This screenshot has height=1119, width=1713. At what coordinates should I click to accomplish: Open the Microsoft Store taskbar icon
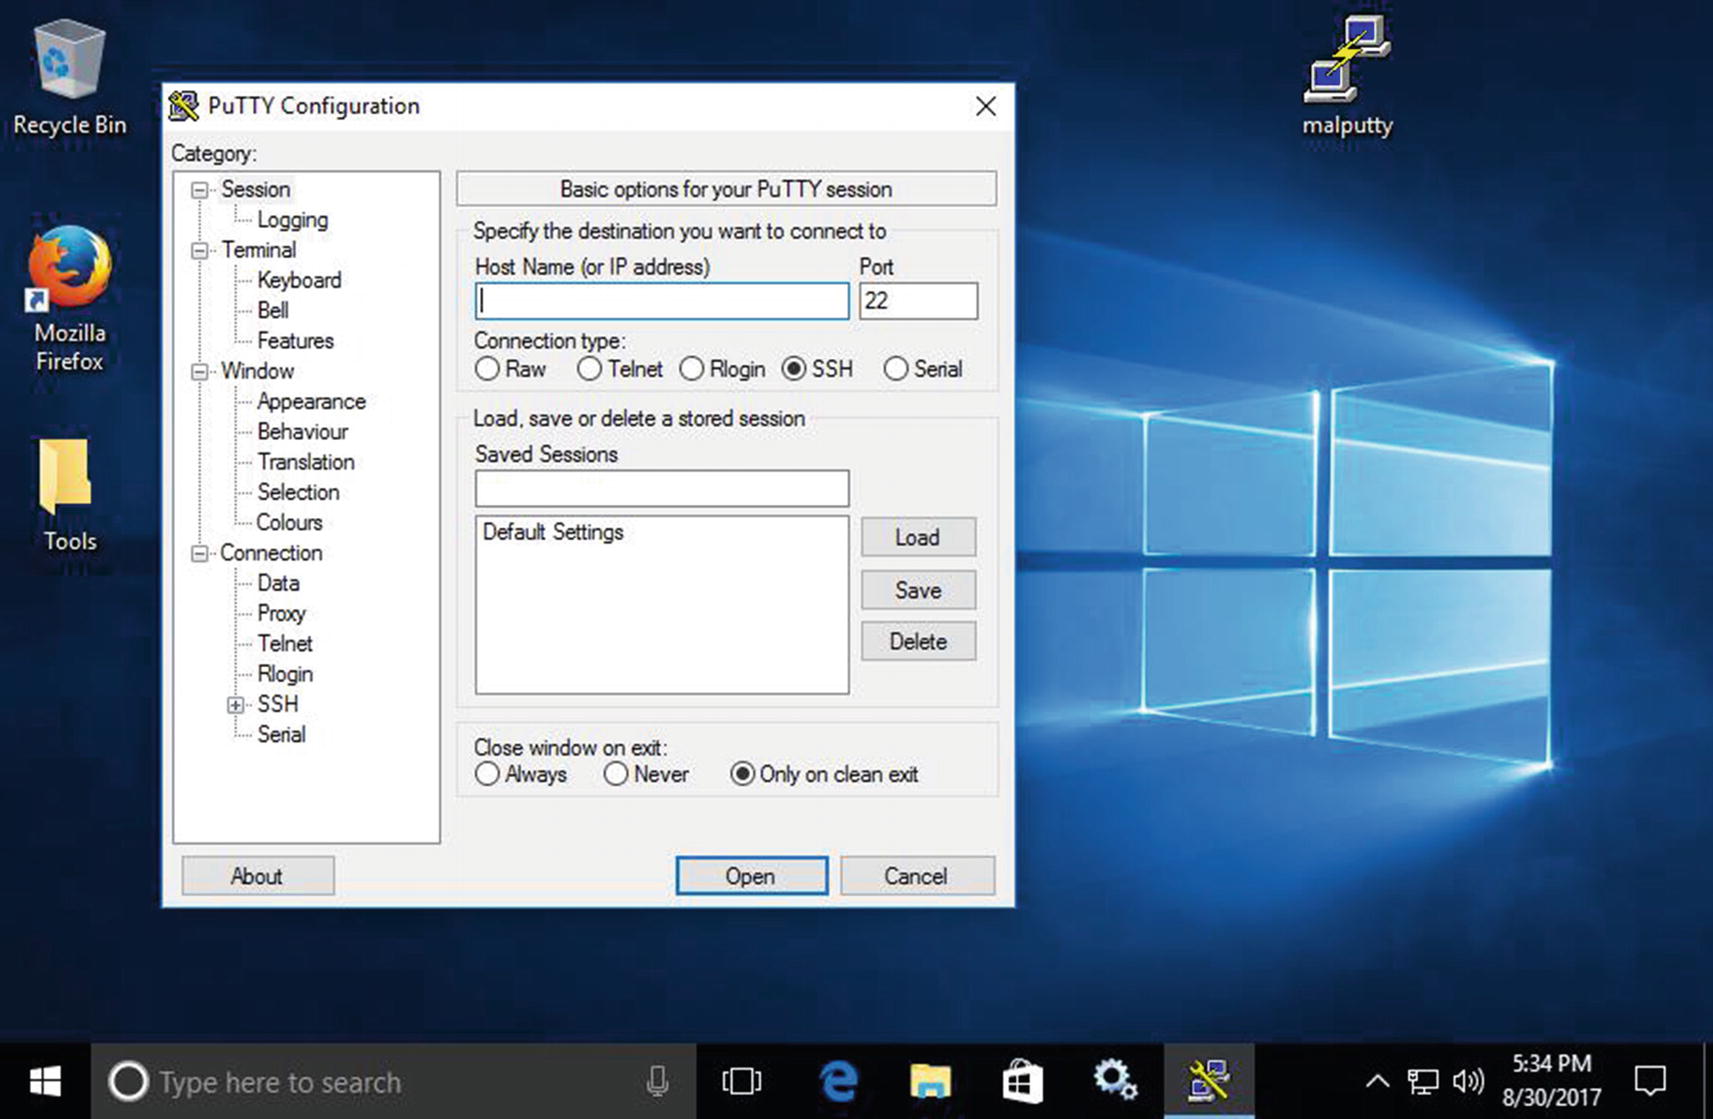[1022, 1081]
